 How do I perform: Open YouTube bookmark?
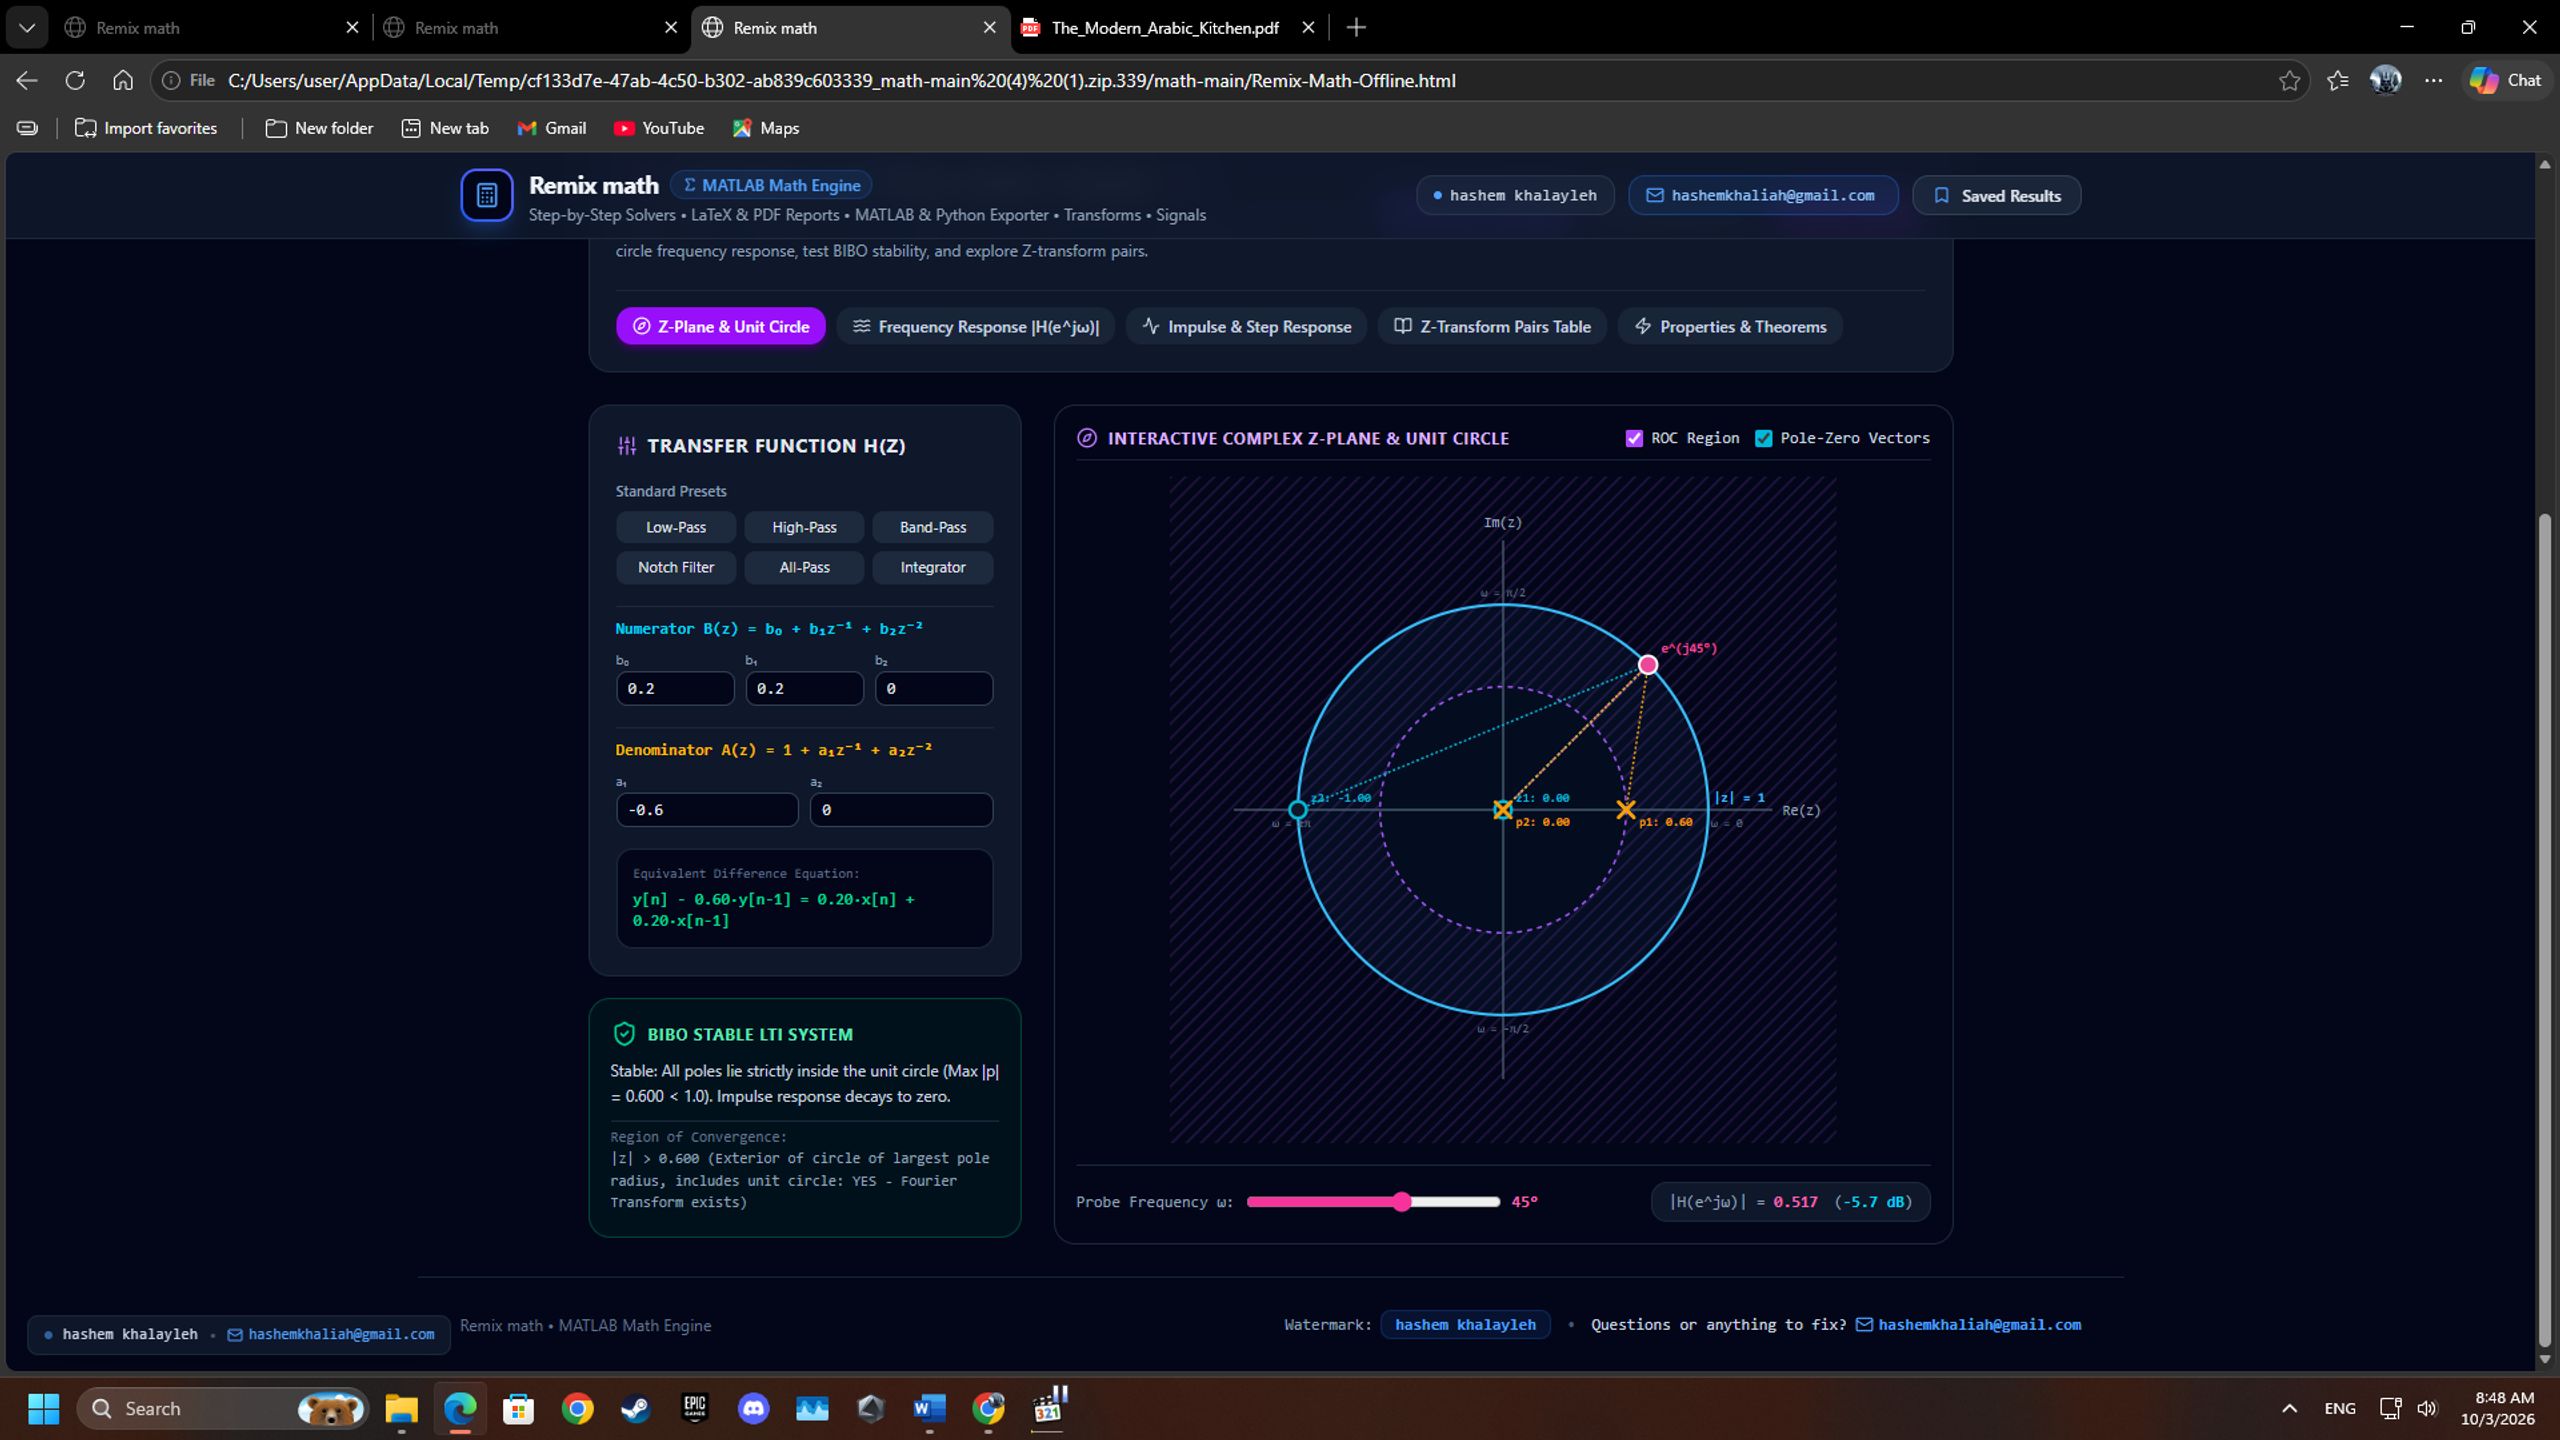[x=658, y=128]
